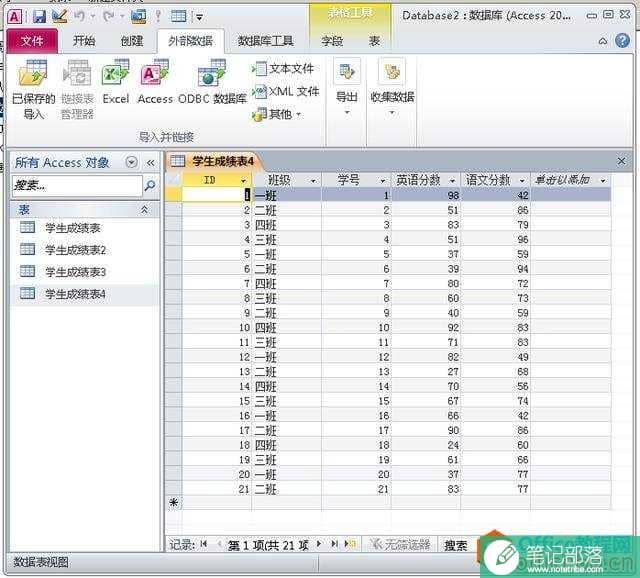
Task: Open the 文件 file tab
Action: tap(32, 41)
